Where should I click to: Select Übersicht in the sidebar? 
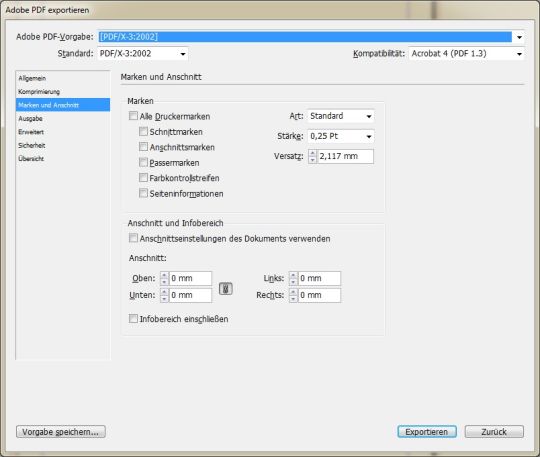(x=31, y=159)
